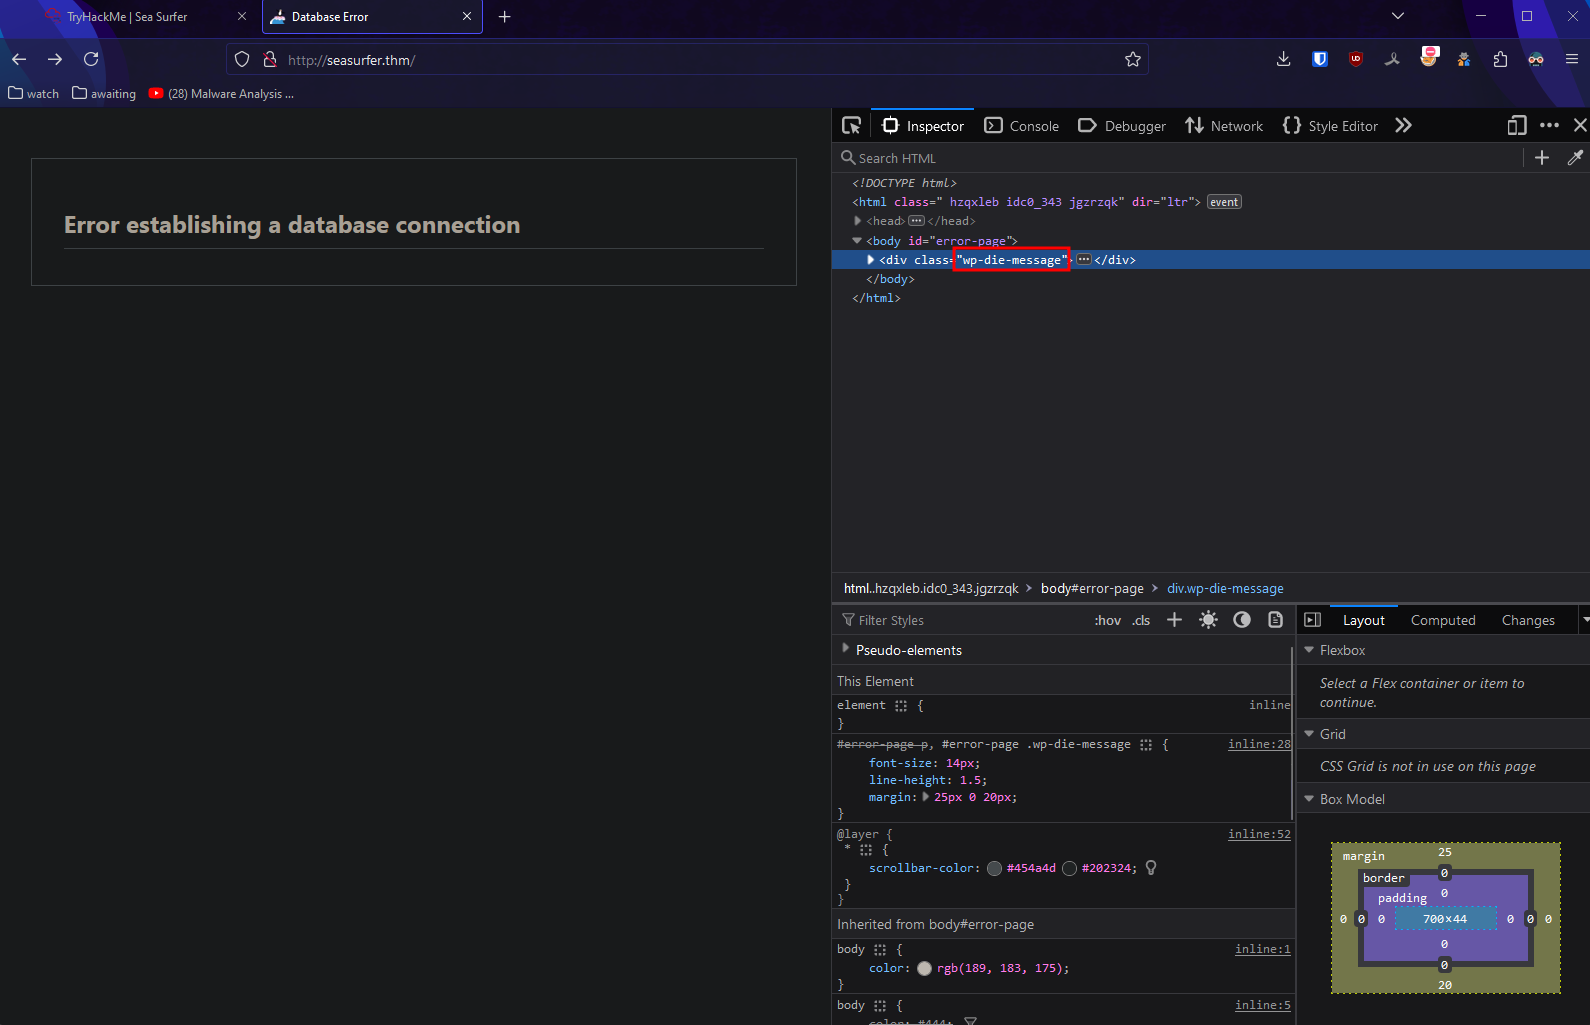Image resolution: width=1590 pixels, height=1025 pixels.
Task: Open the Debugger tab
Action: pos(1121,126)
